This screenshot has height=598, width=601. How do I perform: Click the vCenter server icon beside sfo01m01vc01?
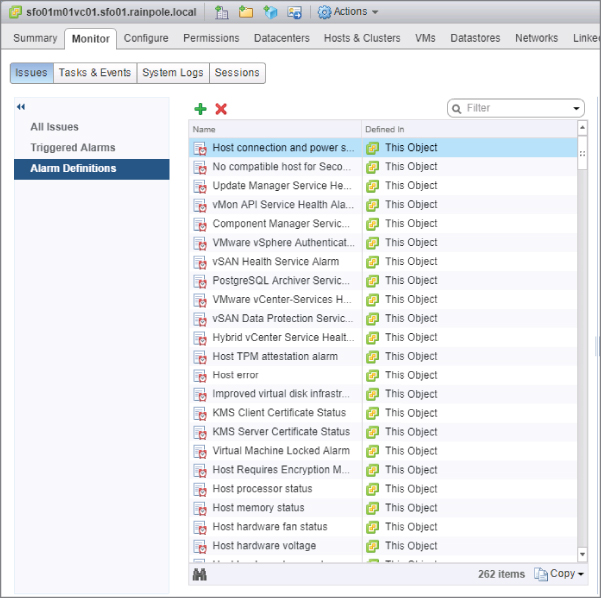point(15,12)
